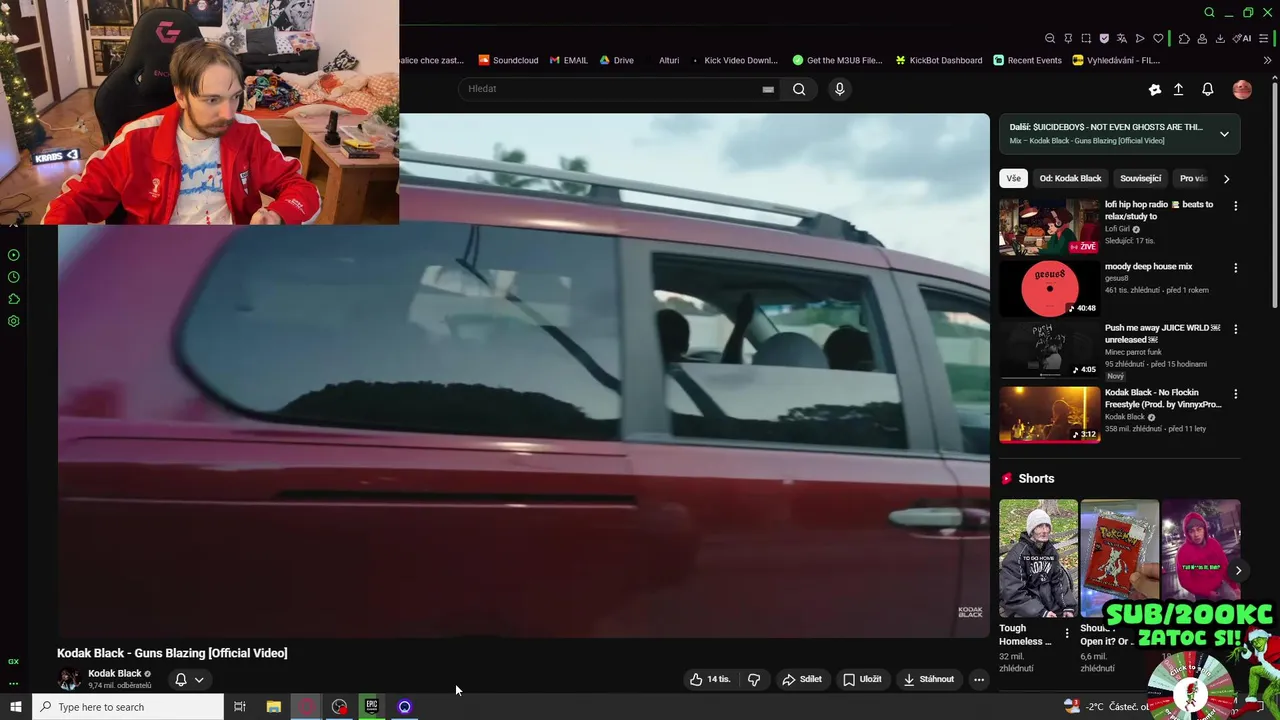Open the sidebar settings gear icon
The height and width of the screenshot is (720, 1280).
click(14, 321)
